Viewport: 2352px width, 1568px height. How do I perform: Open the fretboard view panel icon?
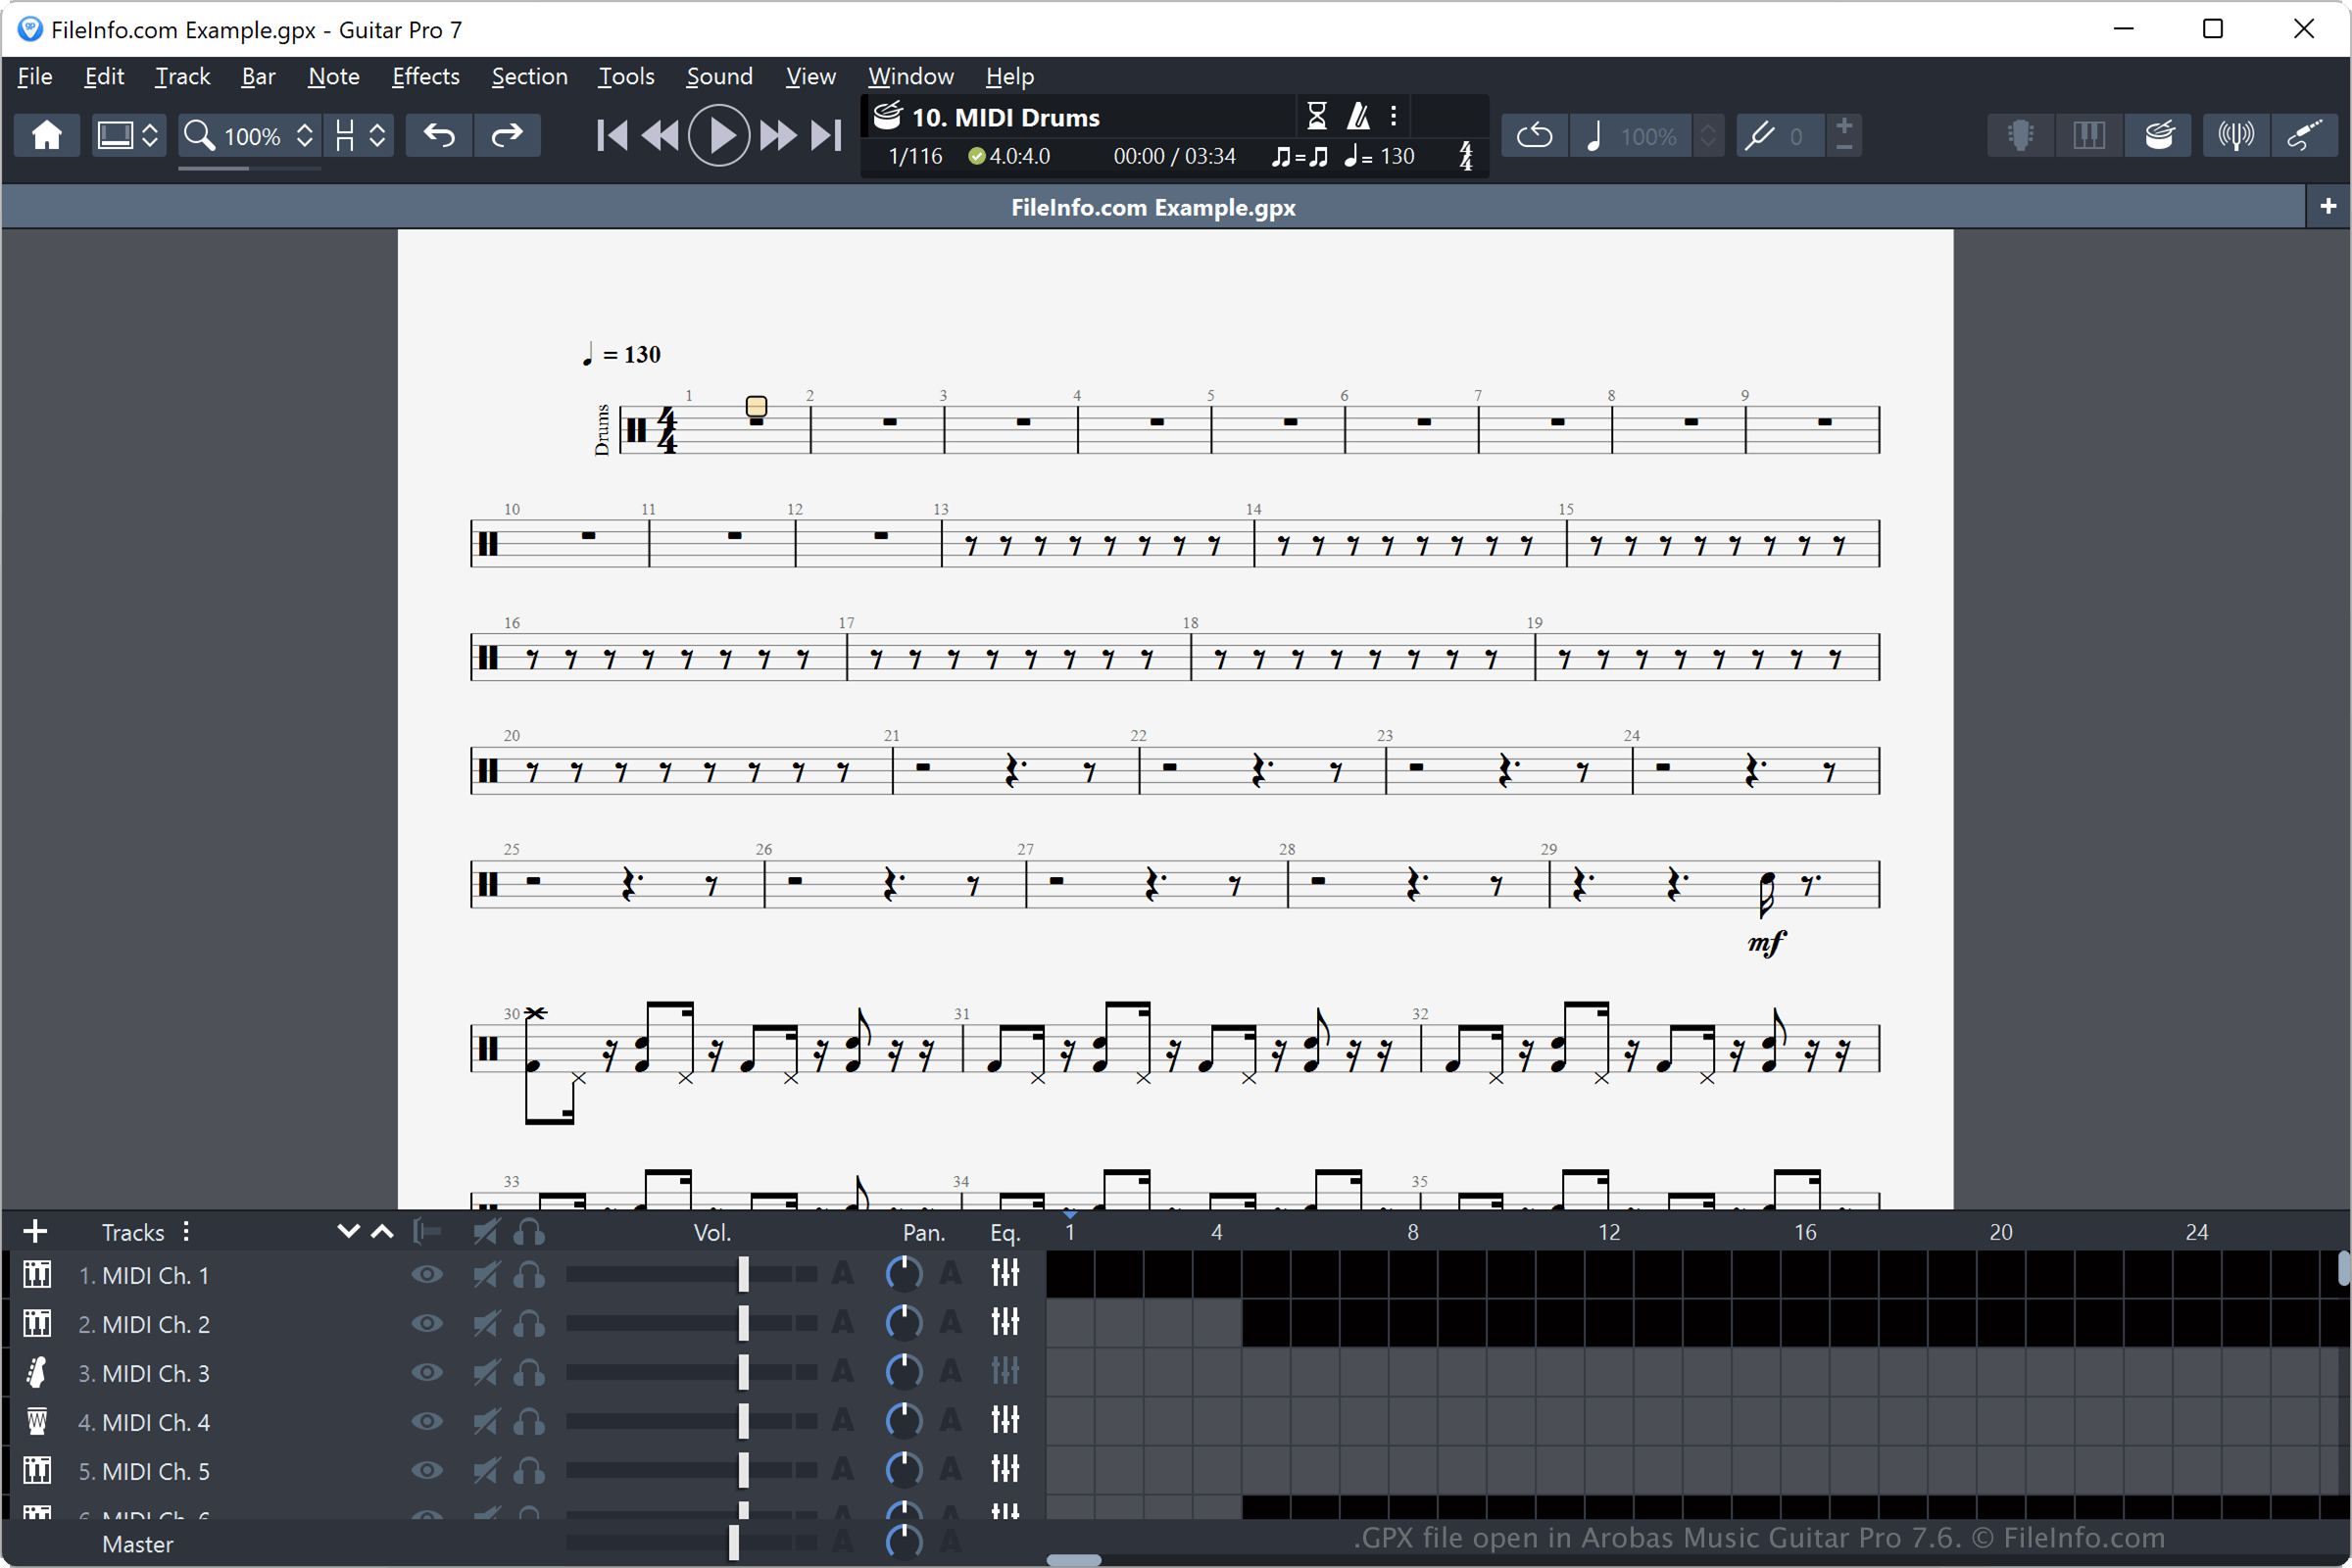click(2020, 135)
